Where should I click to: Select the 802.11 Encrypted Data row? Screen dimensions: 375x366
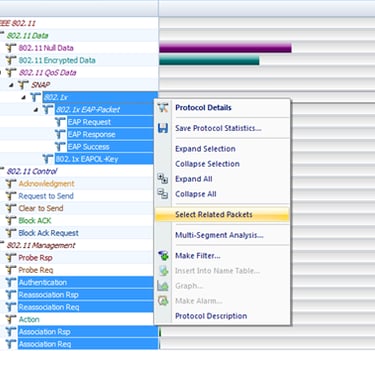[57, 60]
